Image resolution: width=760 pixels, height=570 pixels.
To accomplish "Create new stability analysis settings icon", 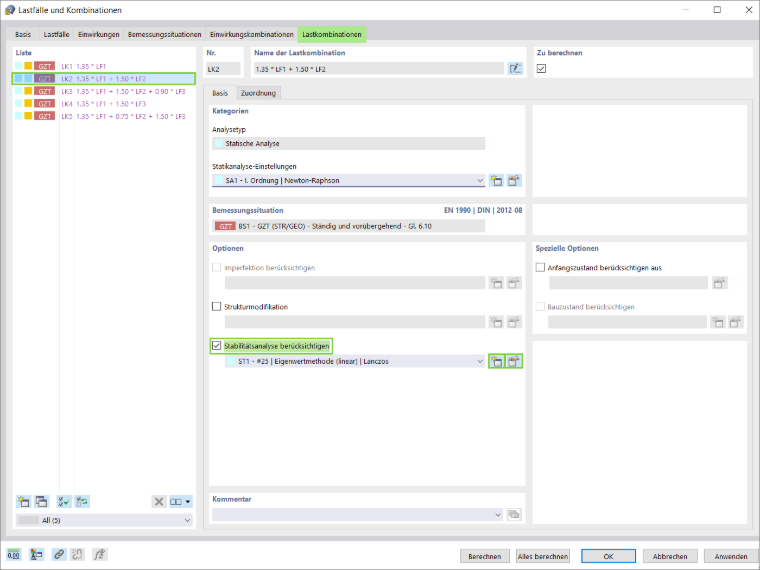I will point(496,361).
